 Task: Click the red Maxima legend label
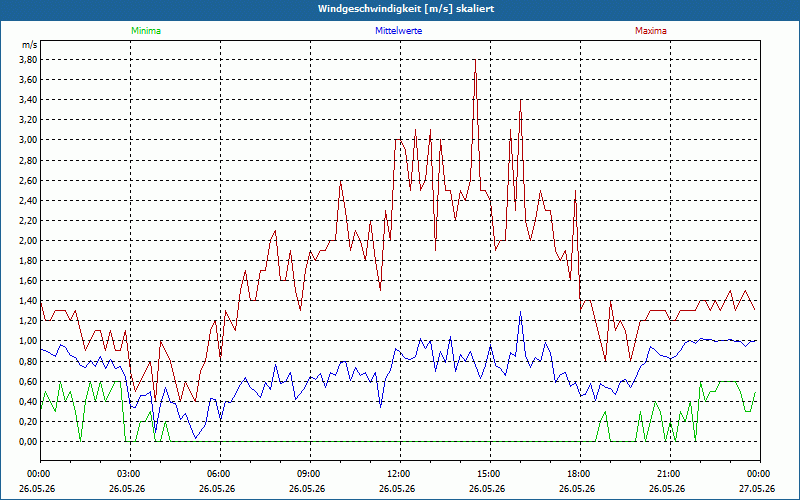pyautogui.click(x=651, y=31)
